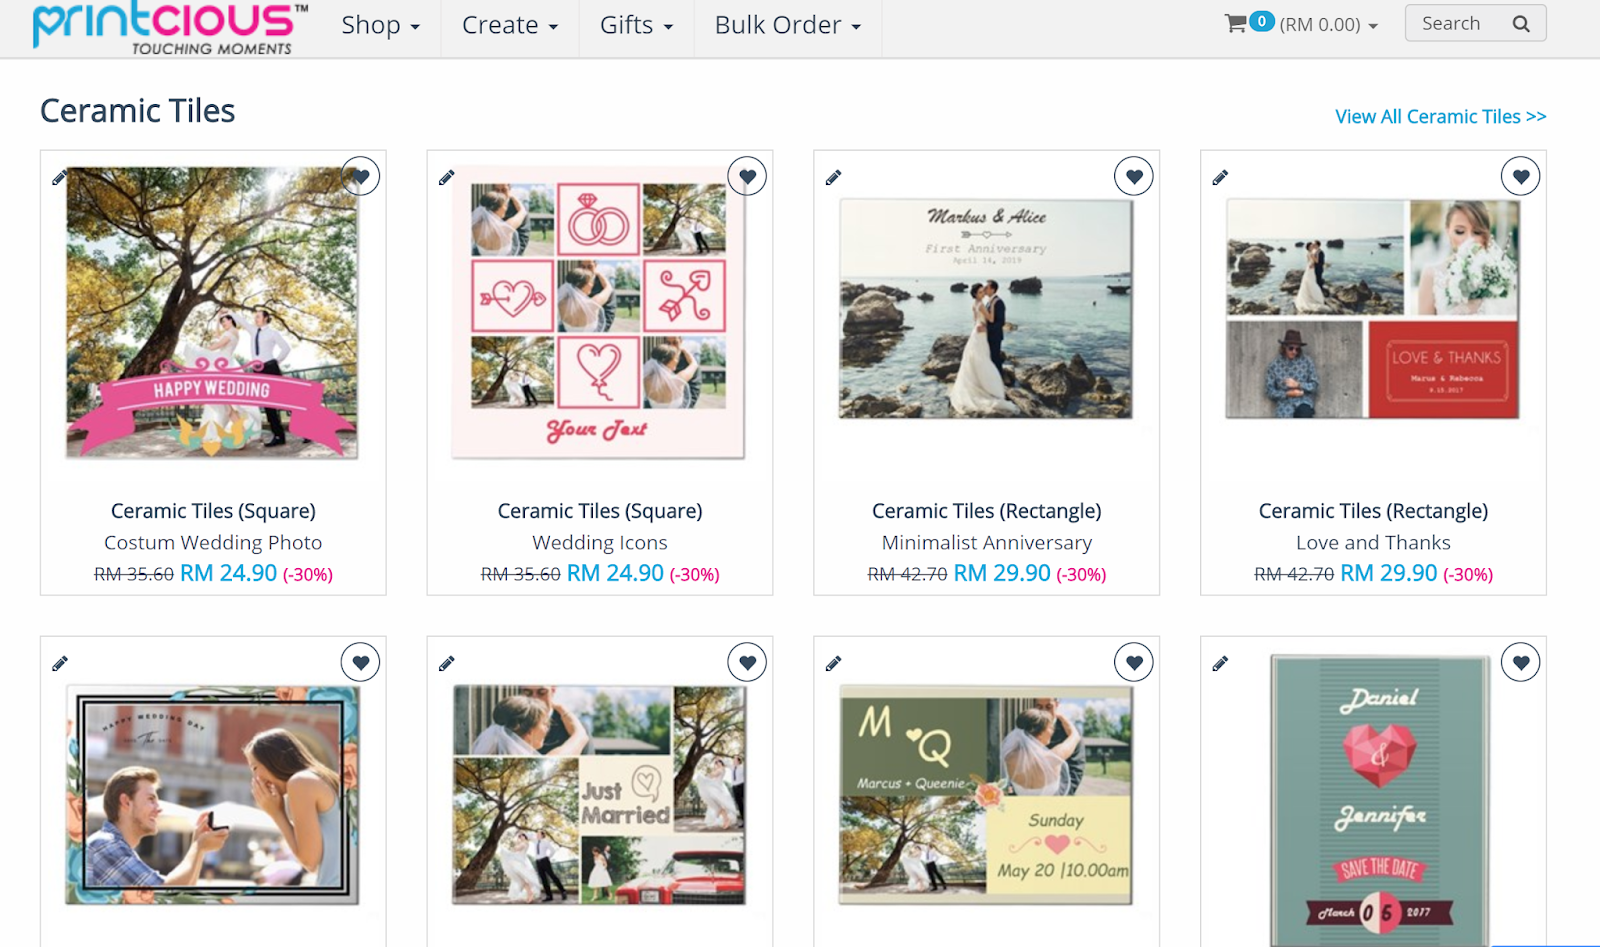Image resolution: width=1600 pixels, height=947 pixels.
Task: Click Minimalist Anniversary product name
Action: coord(987,543)
